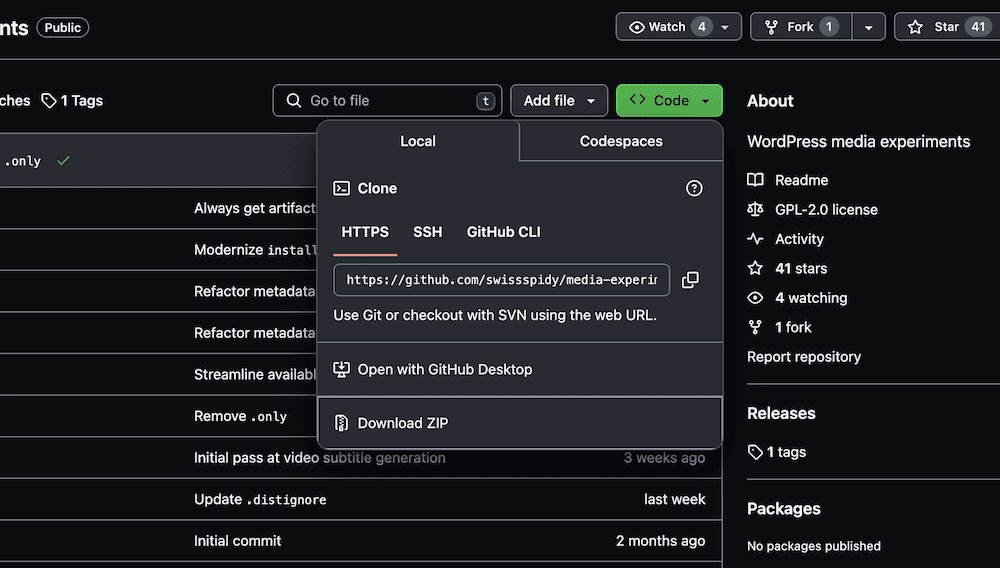Click the scales icon beside GPL-2.0 license

(x=755, y=209)
